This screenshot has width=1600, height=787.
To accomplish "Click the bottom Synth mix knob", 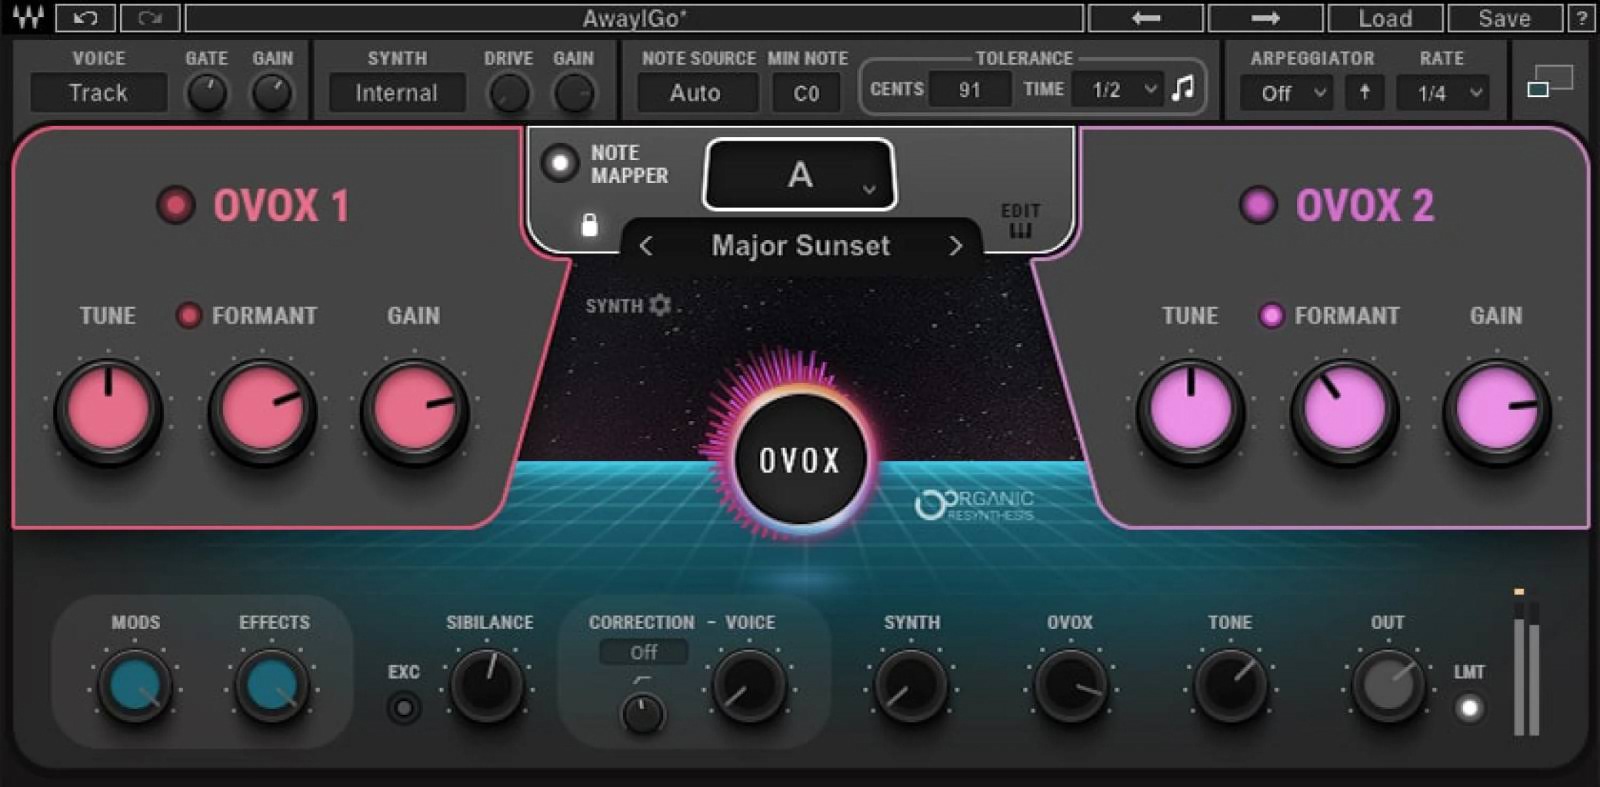I will pos(911,686).
